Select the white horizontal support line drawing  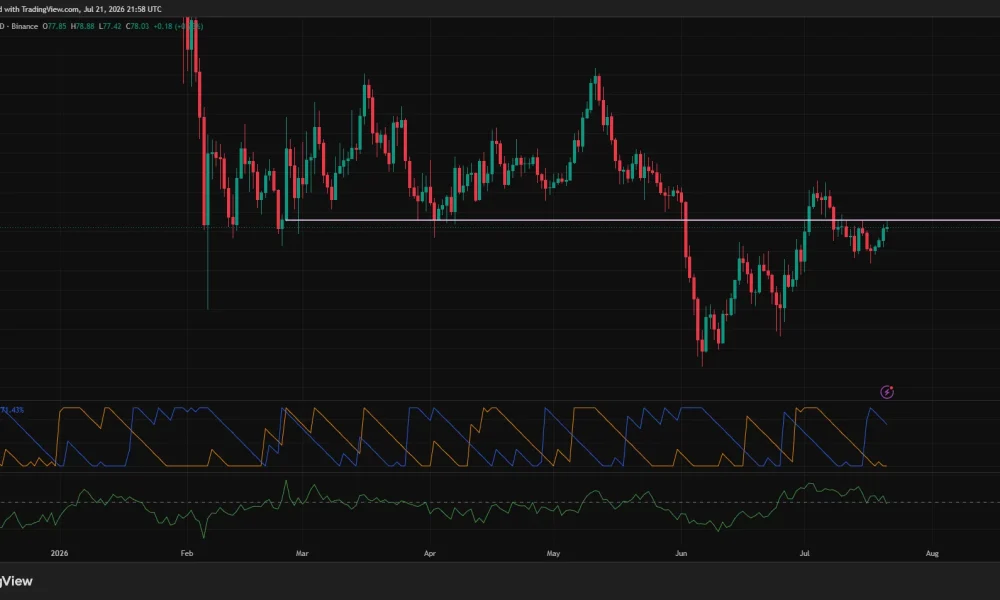pos(643,220)
